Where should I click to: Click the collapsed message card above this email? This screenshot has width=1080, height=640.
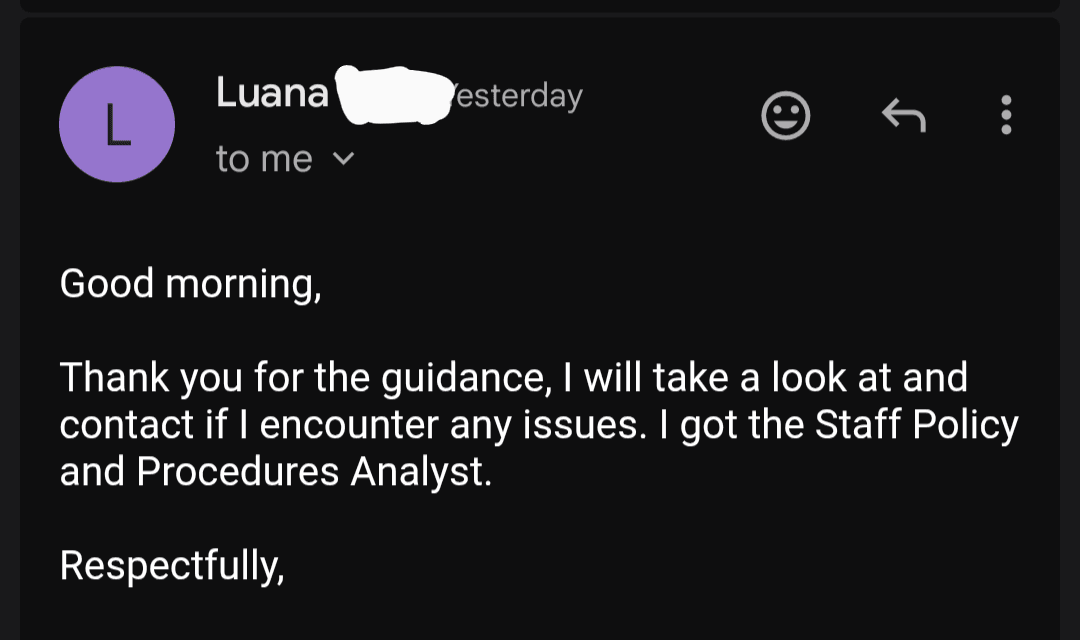tap(540, 6)
